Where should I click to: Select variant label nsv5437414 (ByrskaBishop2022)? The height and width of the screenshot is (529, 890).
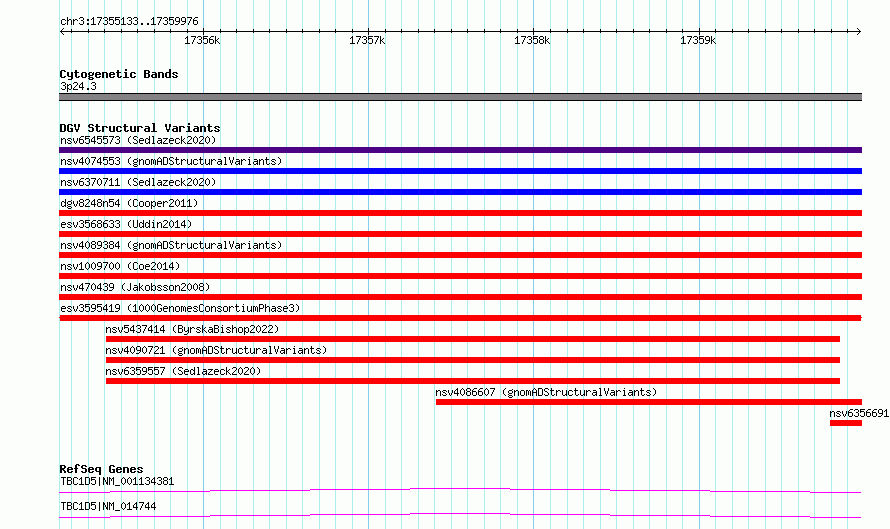tap(192, 329)
